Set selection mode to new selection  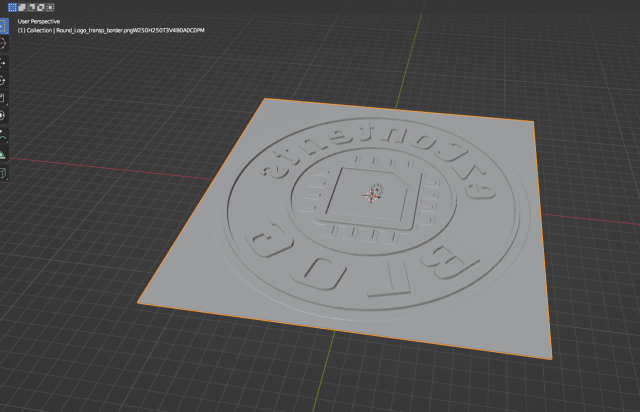click(10, 7)
